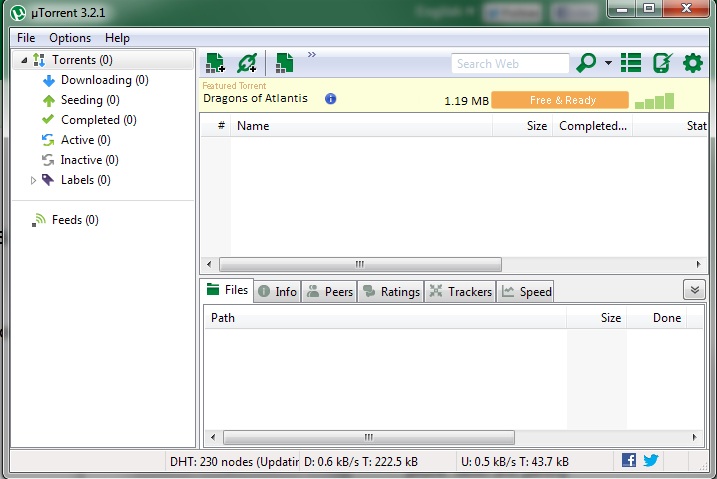The height and width of the screenshot is (479, 717).
Task: Click torrent list horizontal scrollbar thumb
Action: tap(360, 264)
